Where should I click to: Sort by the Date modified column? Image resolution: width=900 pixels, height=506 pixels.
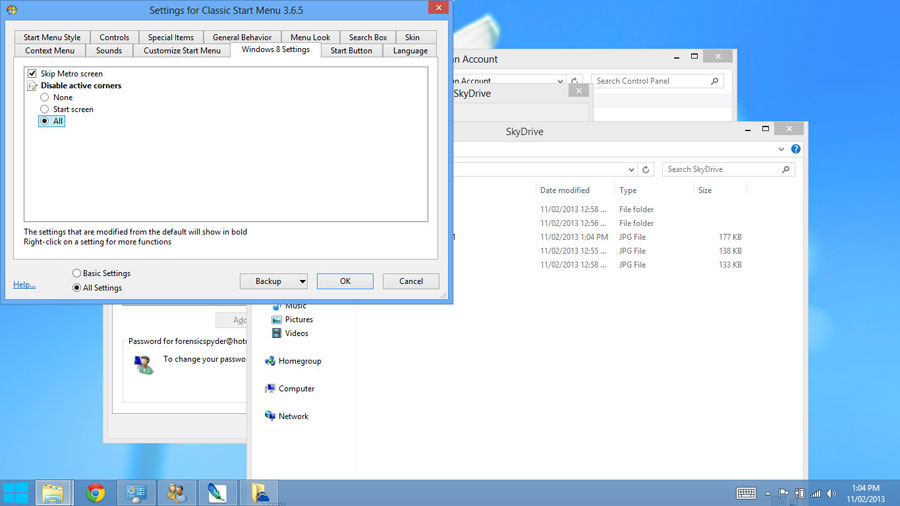pos(565,190)
